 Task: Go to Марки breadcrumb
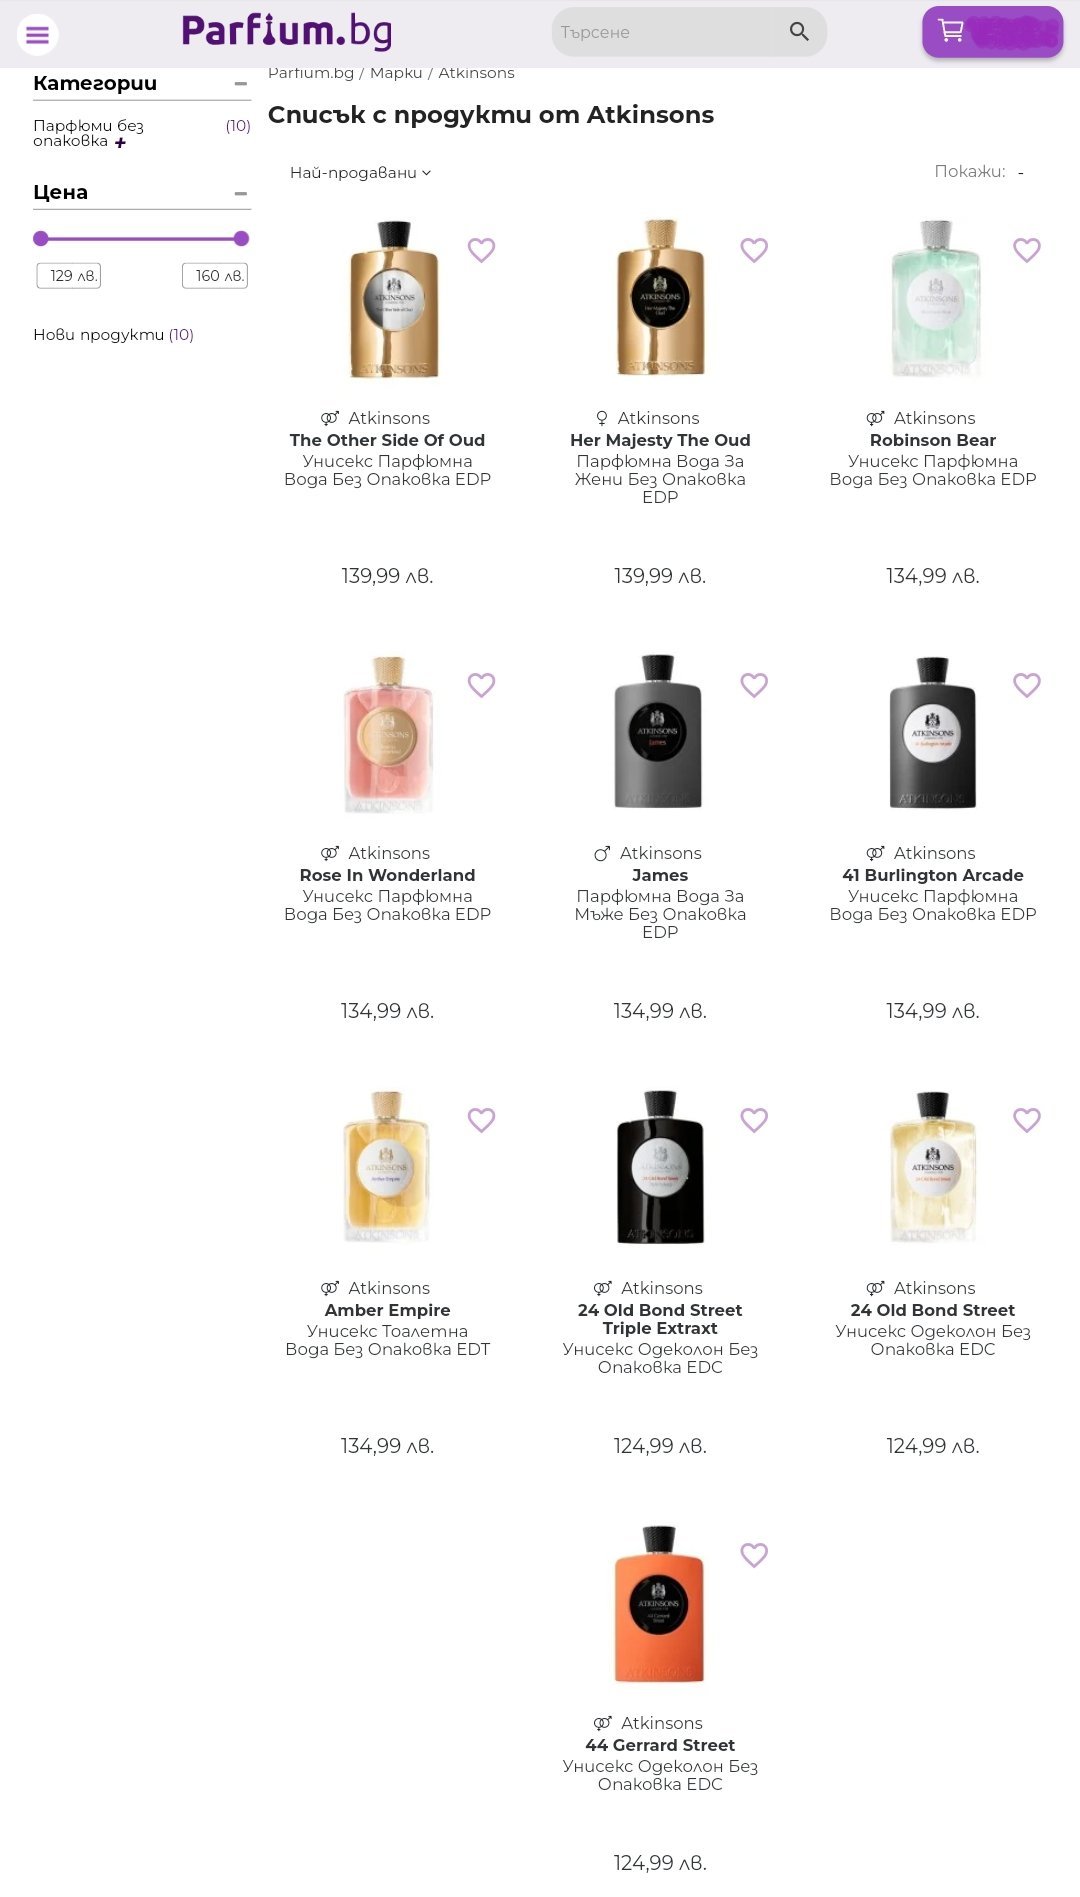[x=396, y=73]
